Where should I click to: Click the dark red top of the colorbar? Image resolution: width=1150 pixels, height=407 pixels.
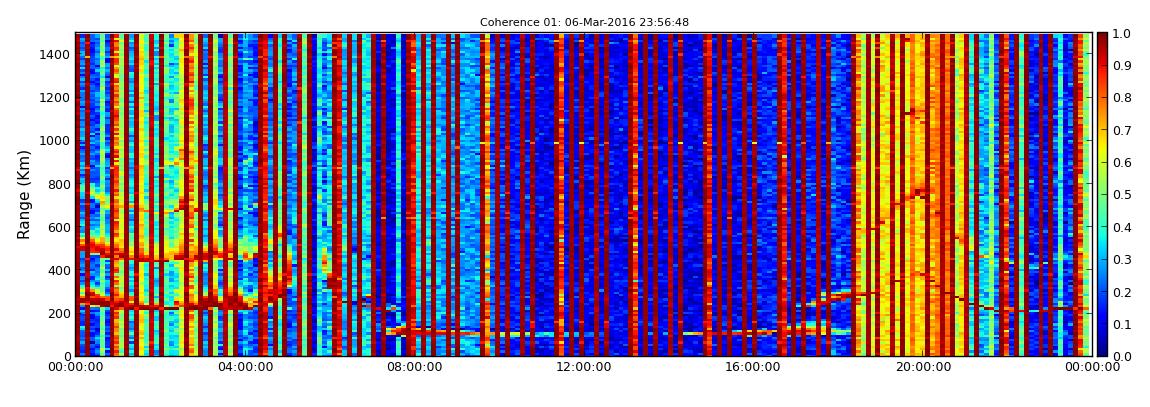tap(1104, 38)
